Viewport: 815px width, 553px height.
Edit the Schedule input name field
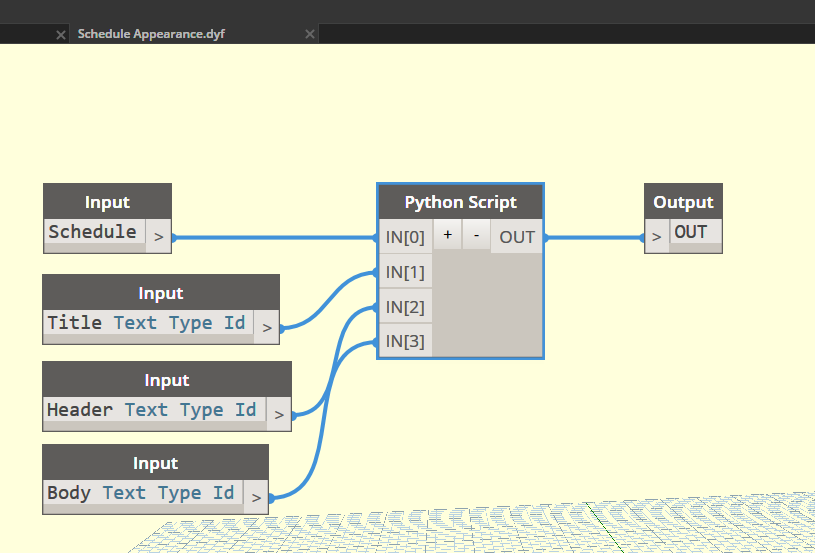(93, 232)
